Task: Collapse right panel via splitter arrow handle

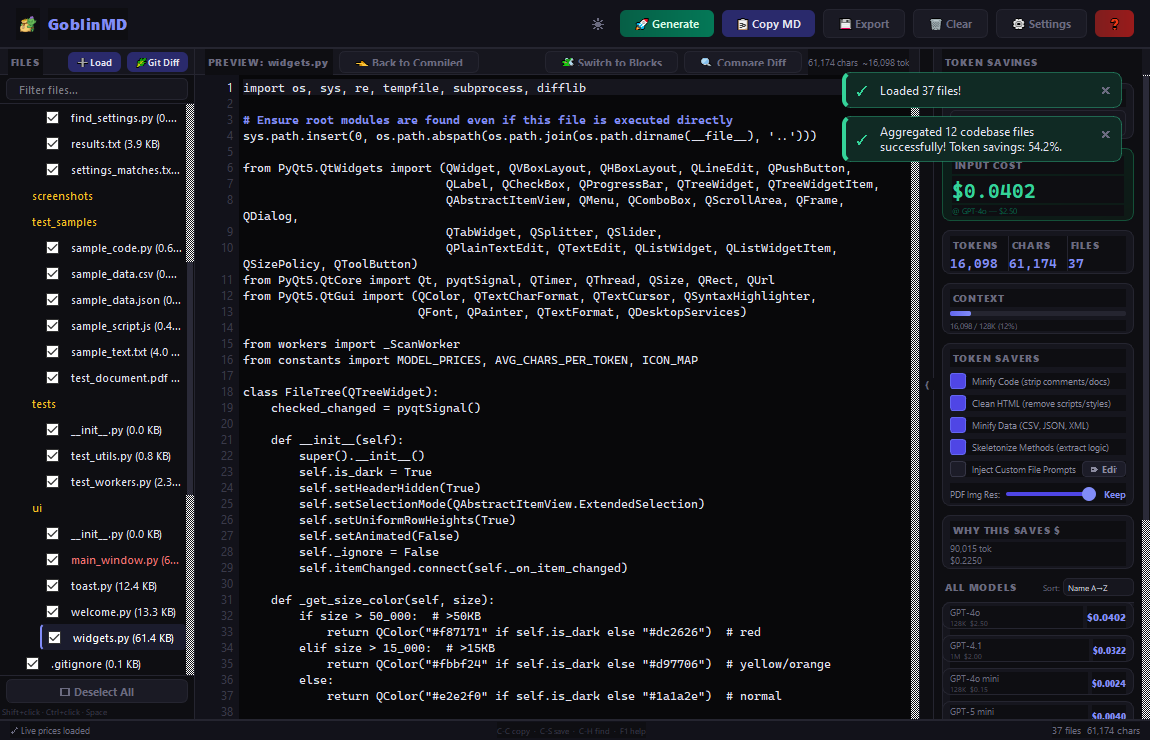Action: [x=927, y=385]
